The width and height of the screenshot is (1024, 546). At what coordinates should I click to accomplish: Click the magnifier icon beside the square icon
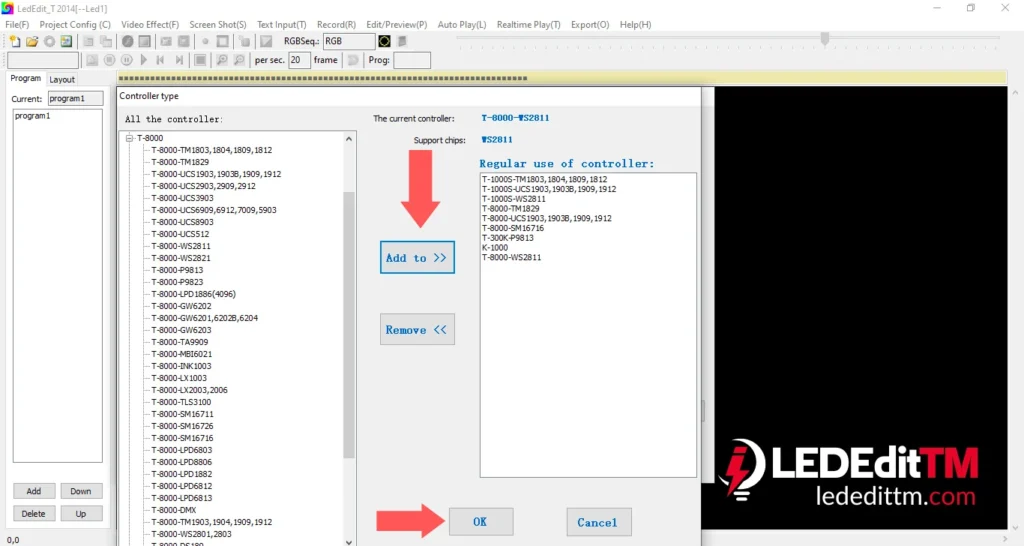(221, 60)
